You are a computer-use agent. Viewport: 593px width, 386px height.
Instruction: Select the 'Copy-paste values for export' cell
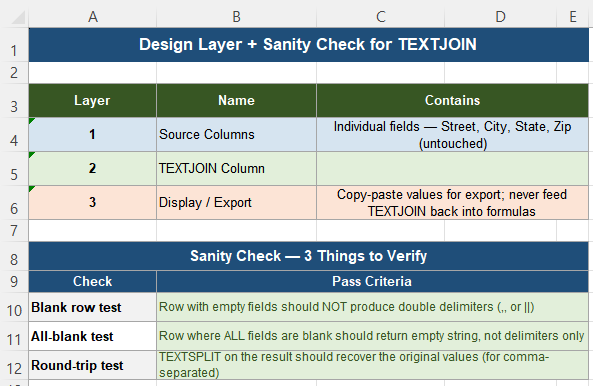click(453, 202)
